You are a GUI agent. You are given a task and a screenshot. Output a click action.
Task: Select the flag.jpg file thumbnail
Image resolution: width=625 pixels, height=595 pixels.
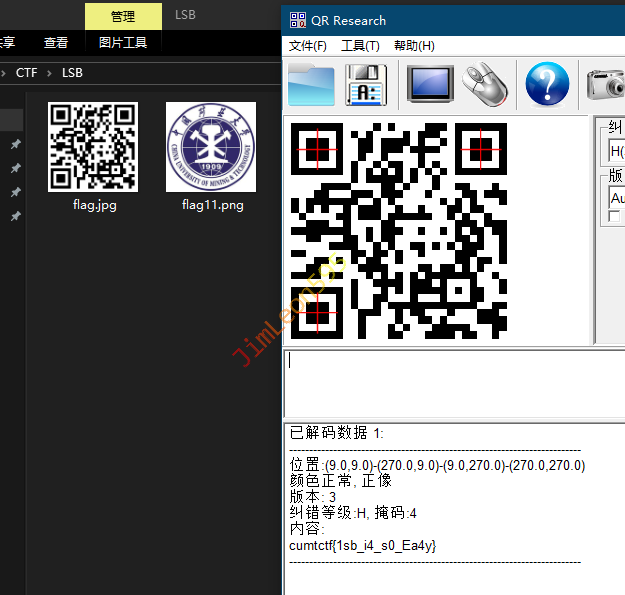(92, 147)
